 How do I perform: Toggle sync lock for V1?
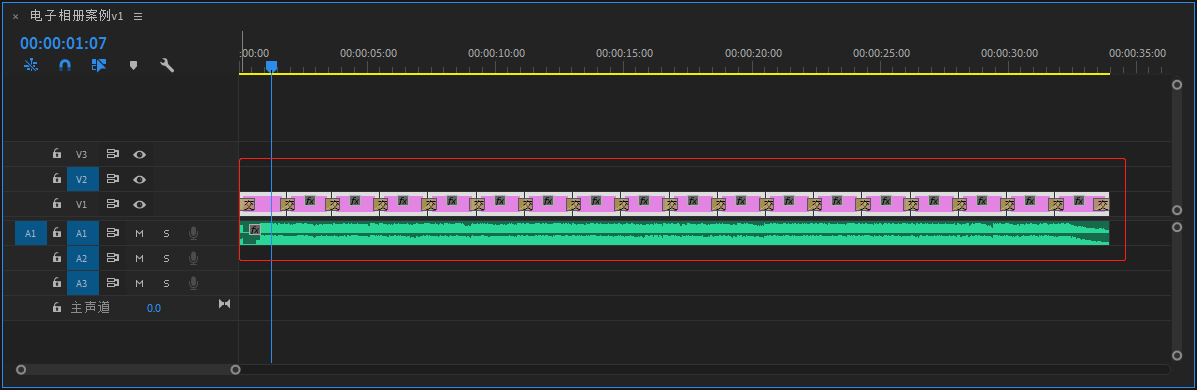(113, 204)
